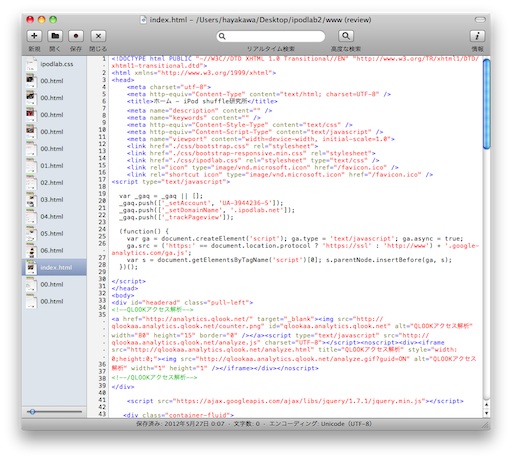Click the meta name="viewport" code line

(261, 139)
